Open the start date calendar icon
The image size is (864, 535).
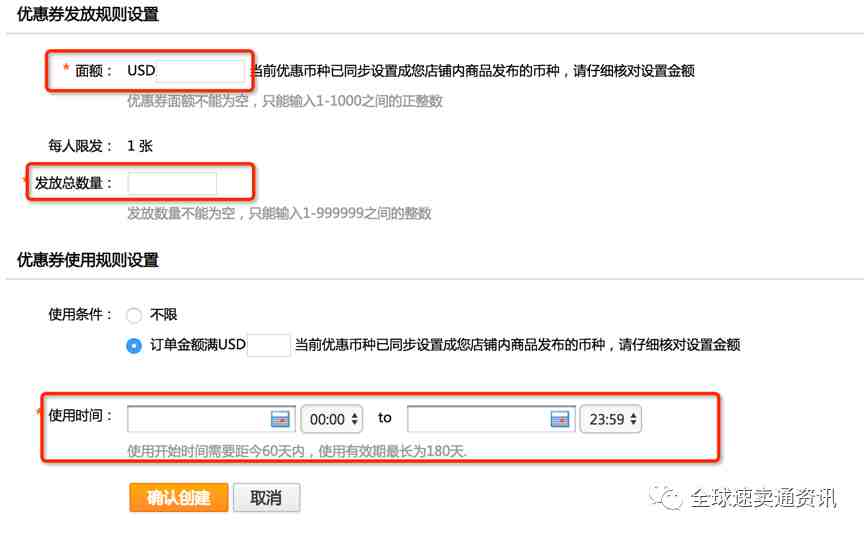tap(280, 419)
